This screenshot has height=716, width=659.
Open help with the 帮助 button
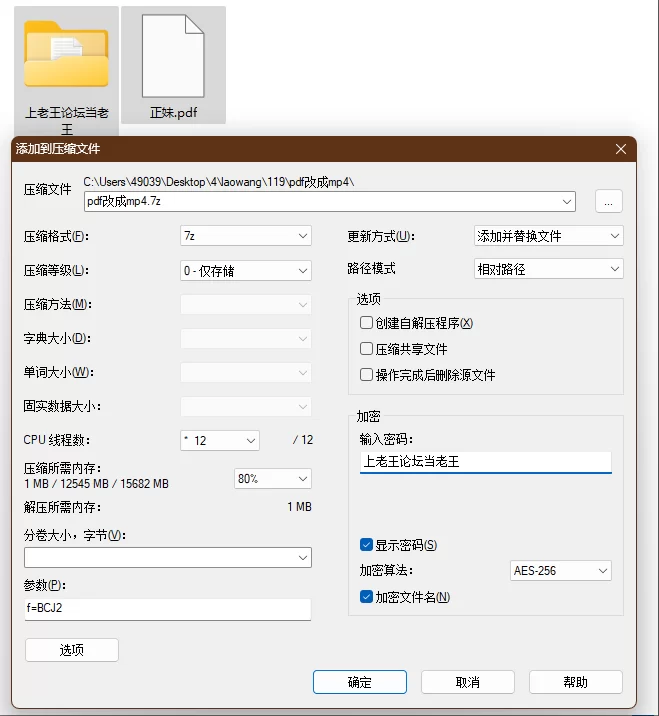pos(575,682)
